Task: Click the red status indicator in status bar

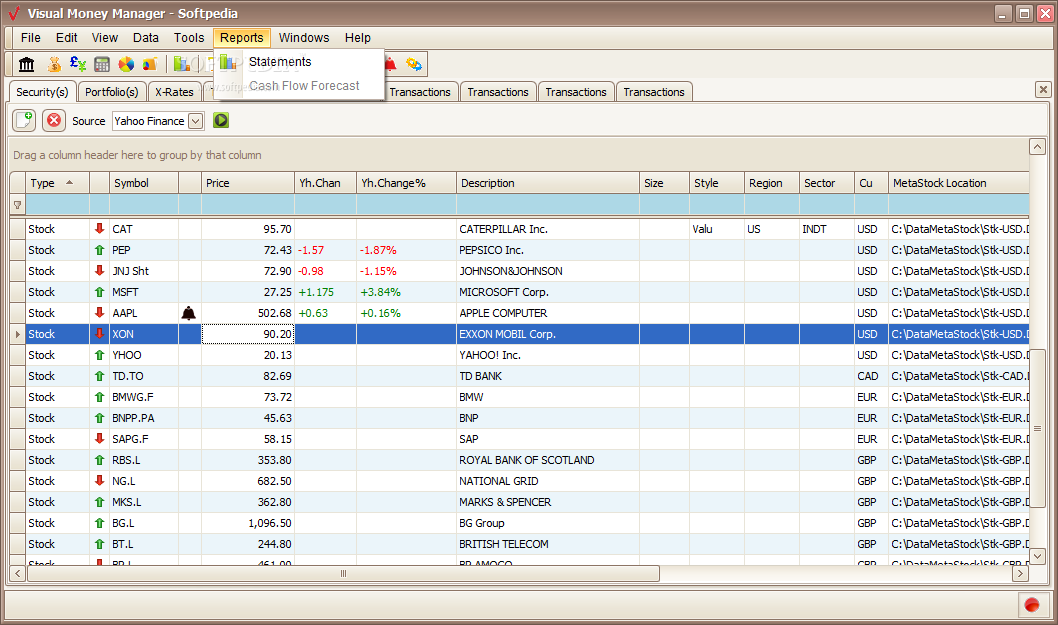Action: (x=1032, y=605)
